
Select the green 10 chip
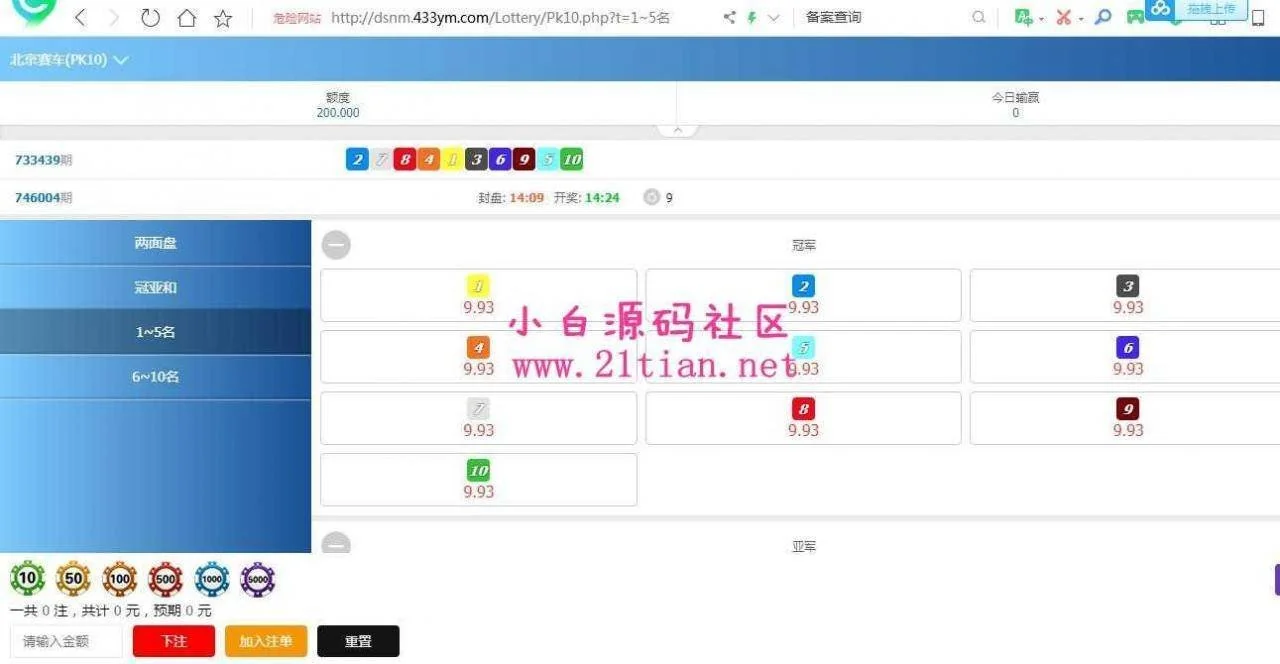pos(28,579)
